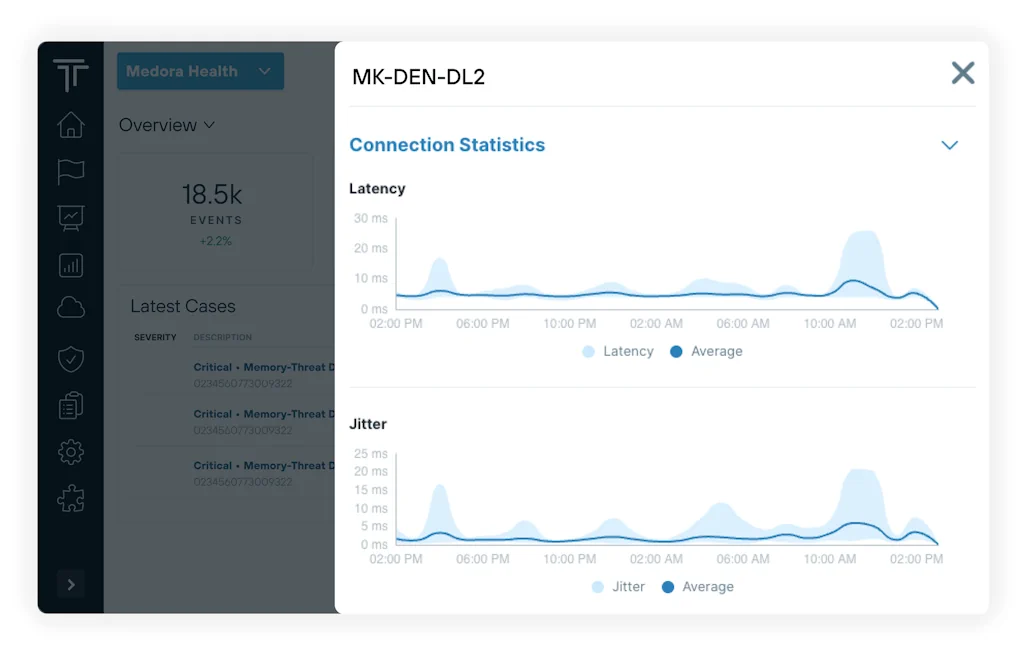The image size is (1024, 648).
Task: Select the clipboard documents icon
Action: pos(70,405)
